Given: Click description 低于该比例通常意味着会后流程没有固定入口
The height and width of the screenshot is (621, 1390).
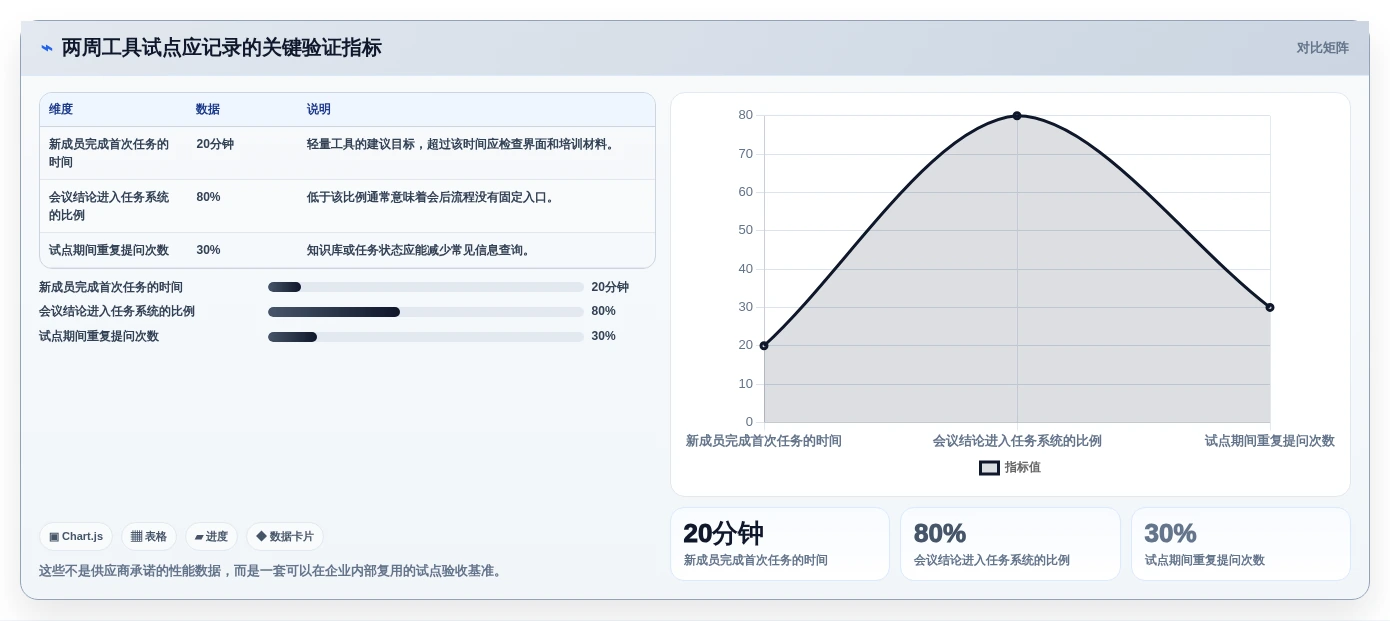Looking at the screenshot, I should pyautogui.click(x=430, y=197).
